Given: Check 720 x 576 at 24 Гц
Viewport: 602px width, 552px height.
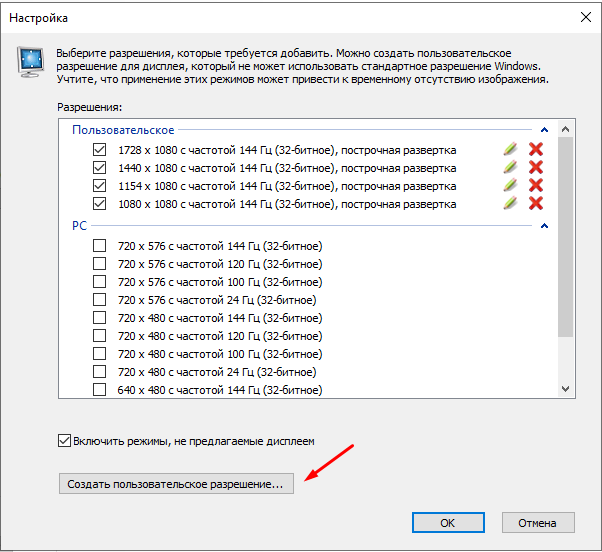Looking at the screenshot, I should [x=99, y=299].
